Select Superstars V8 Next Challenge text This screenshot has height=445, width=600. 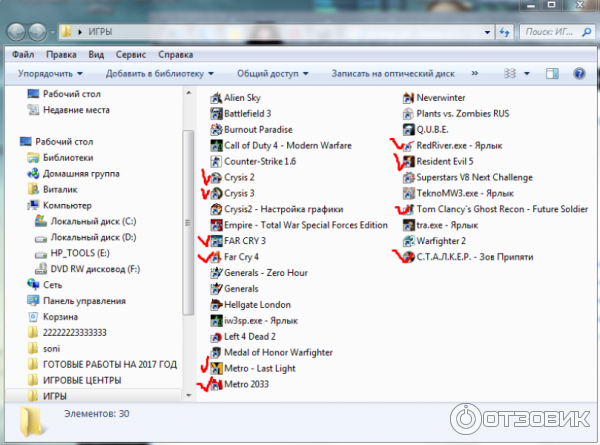click(x=474, y=178)
